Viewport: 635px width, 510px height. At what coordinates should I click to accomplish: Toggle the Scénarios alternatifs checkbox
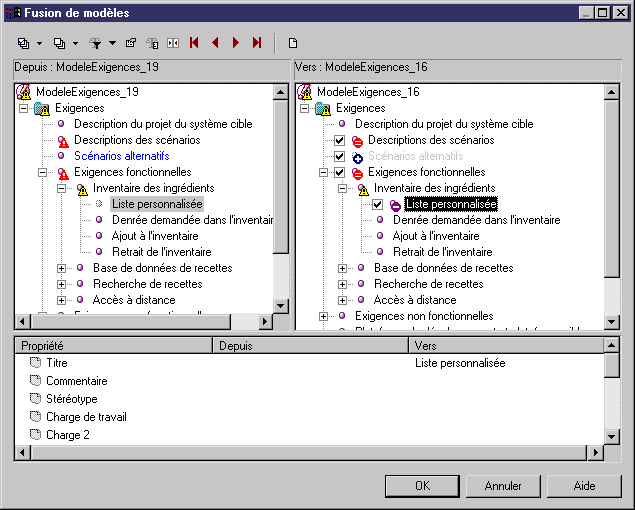(339, 157)
